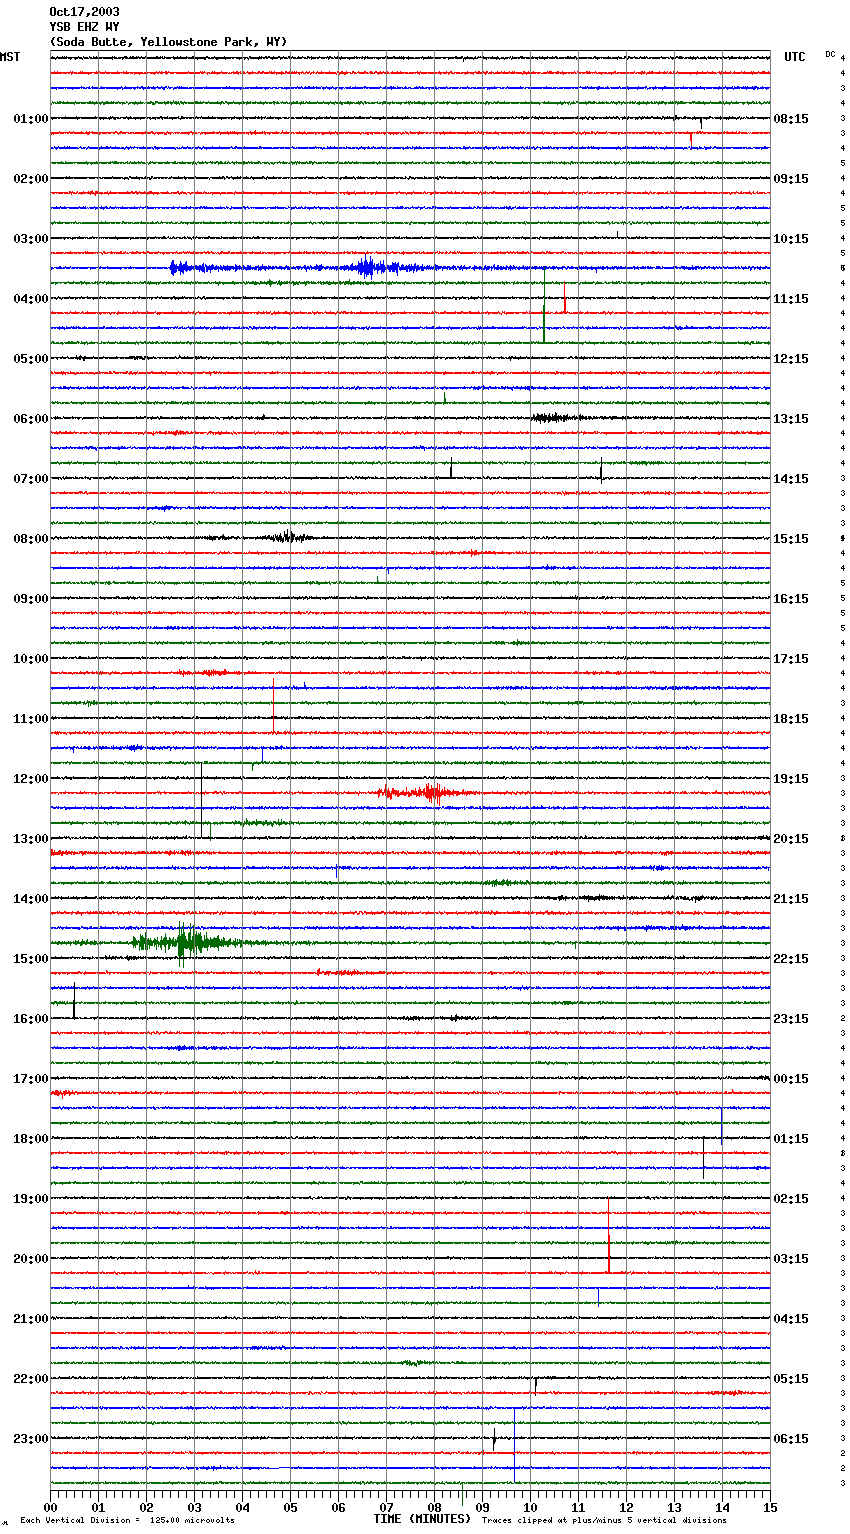Click the 'DC' column header
The image size is (850, 1534).
point(830,54)
